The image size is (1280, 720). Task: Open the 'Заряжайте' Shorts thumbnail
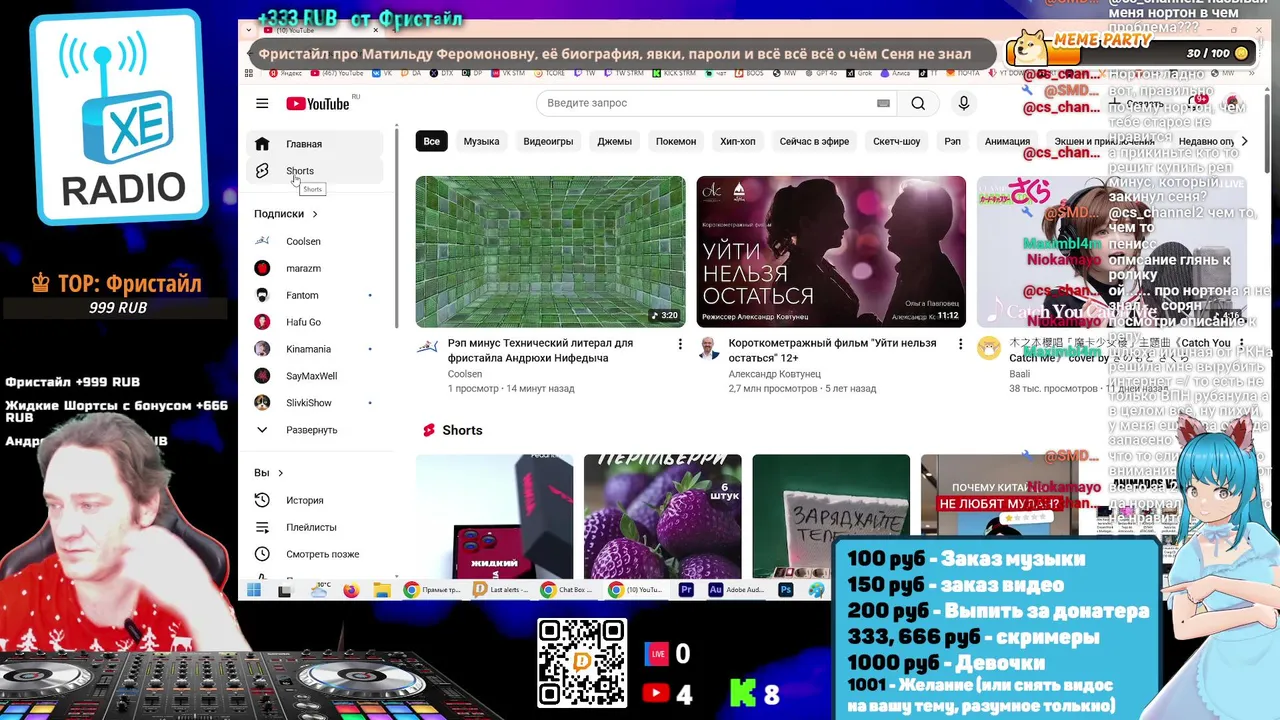(831, 516)
